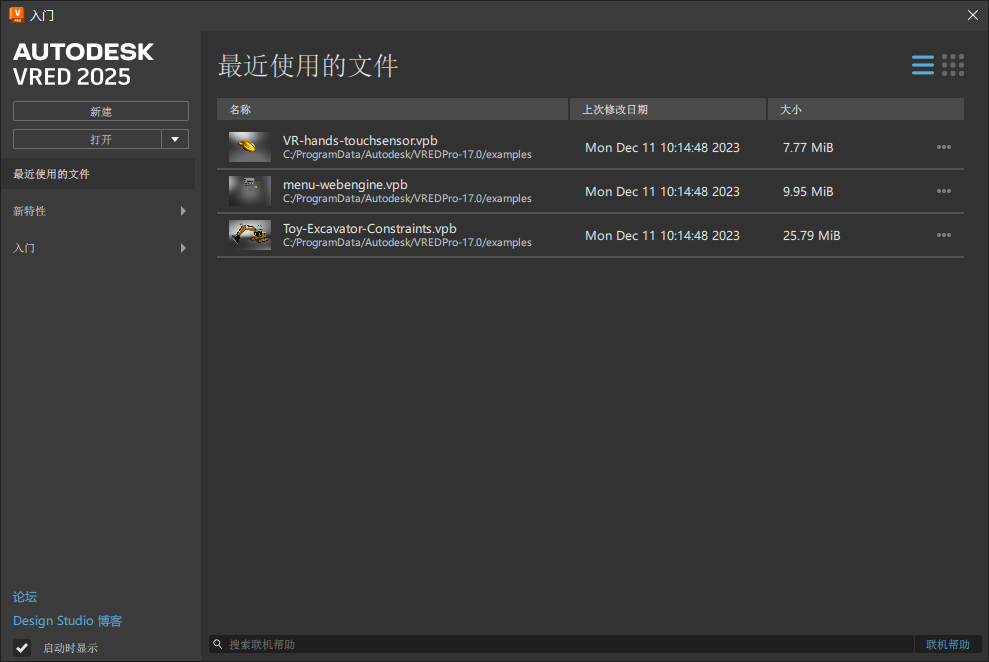The width and height of the screenshot is (989, 662).
Task: Click the VRED logo in title bar
Action: (x=16, y=15)
